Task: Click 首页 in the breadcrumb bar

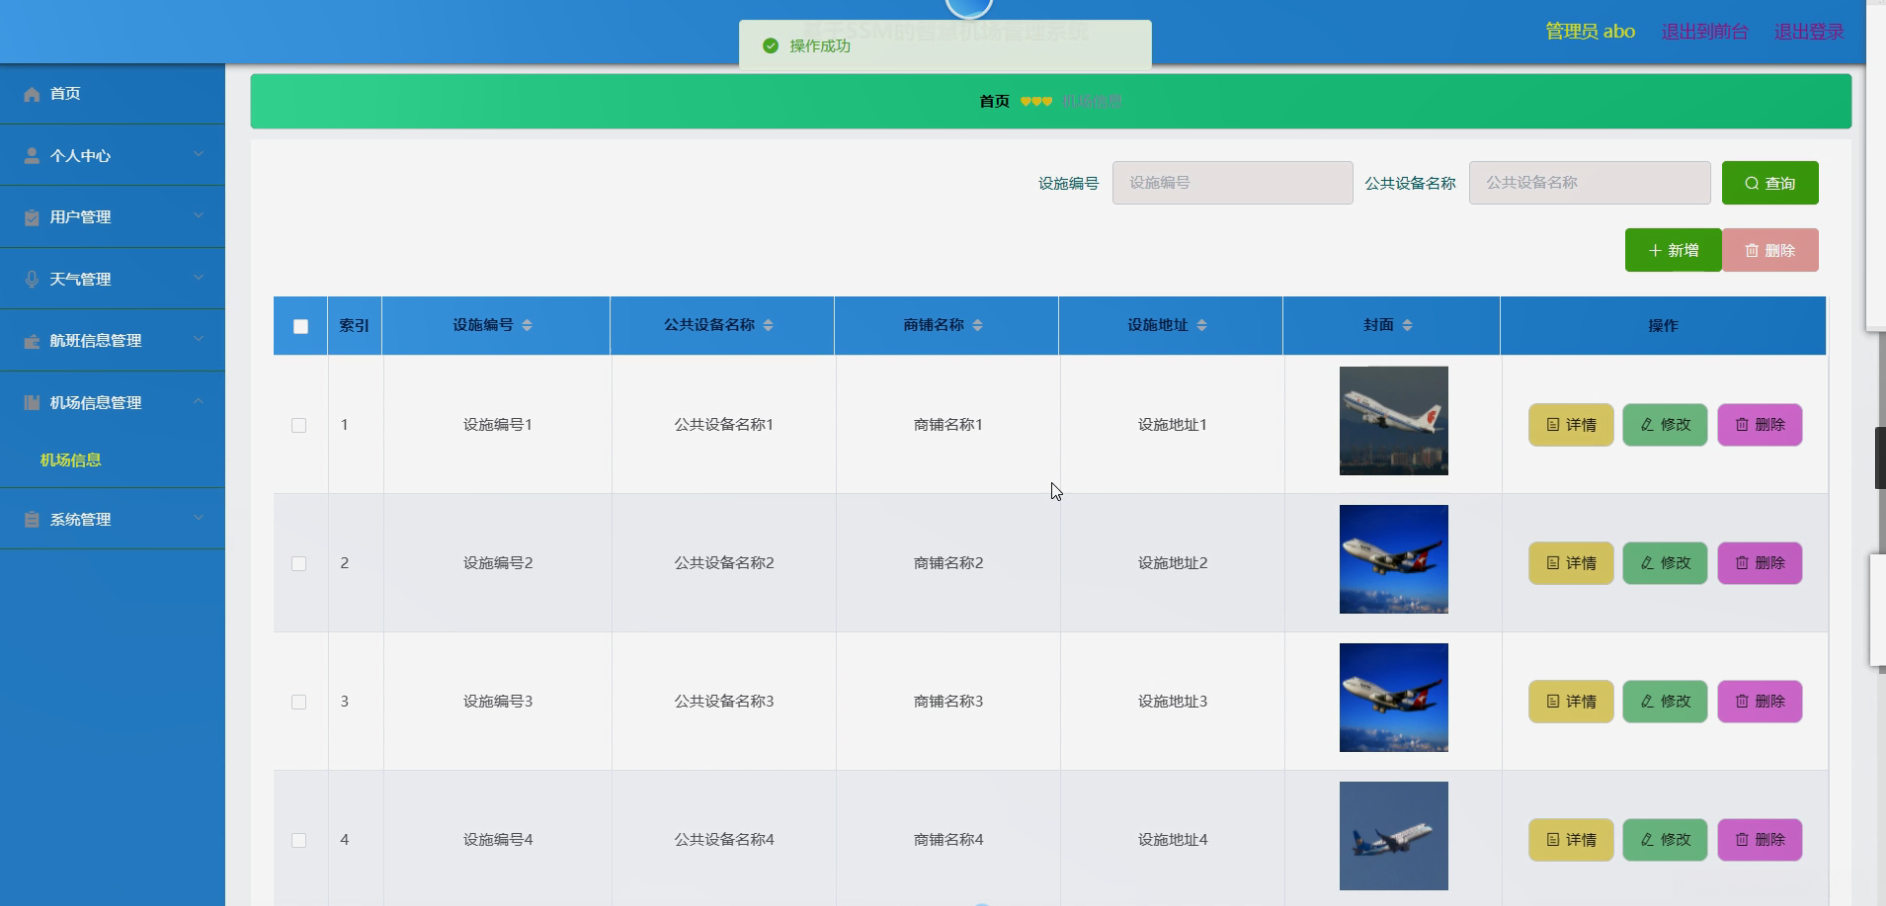Action: coord(994,101)
